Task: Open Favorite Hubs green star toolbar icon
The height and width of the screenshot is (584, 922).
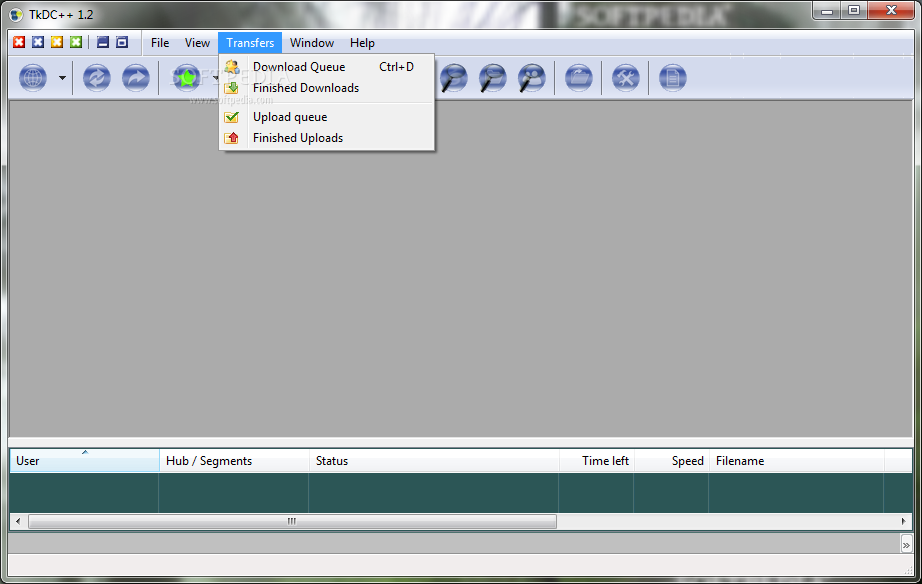Action: click(x=186, y=78)
